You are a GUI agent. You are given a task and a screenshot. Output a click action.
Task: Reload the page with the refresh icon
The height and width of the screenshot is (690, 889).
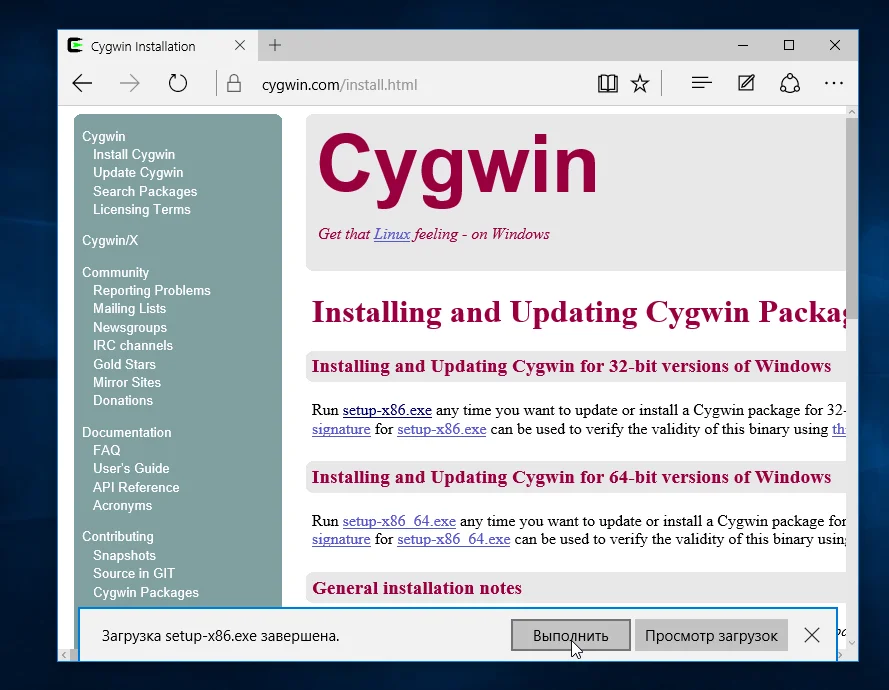177,83
